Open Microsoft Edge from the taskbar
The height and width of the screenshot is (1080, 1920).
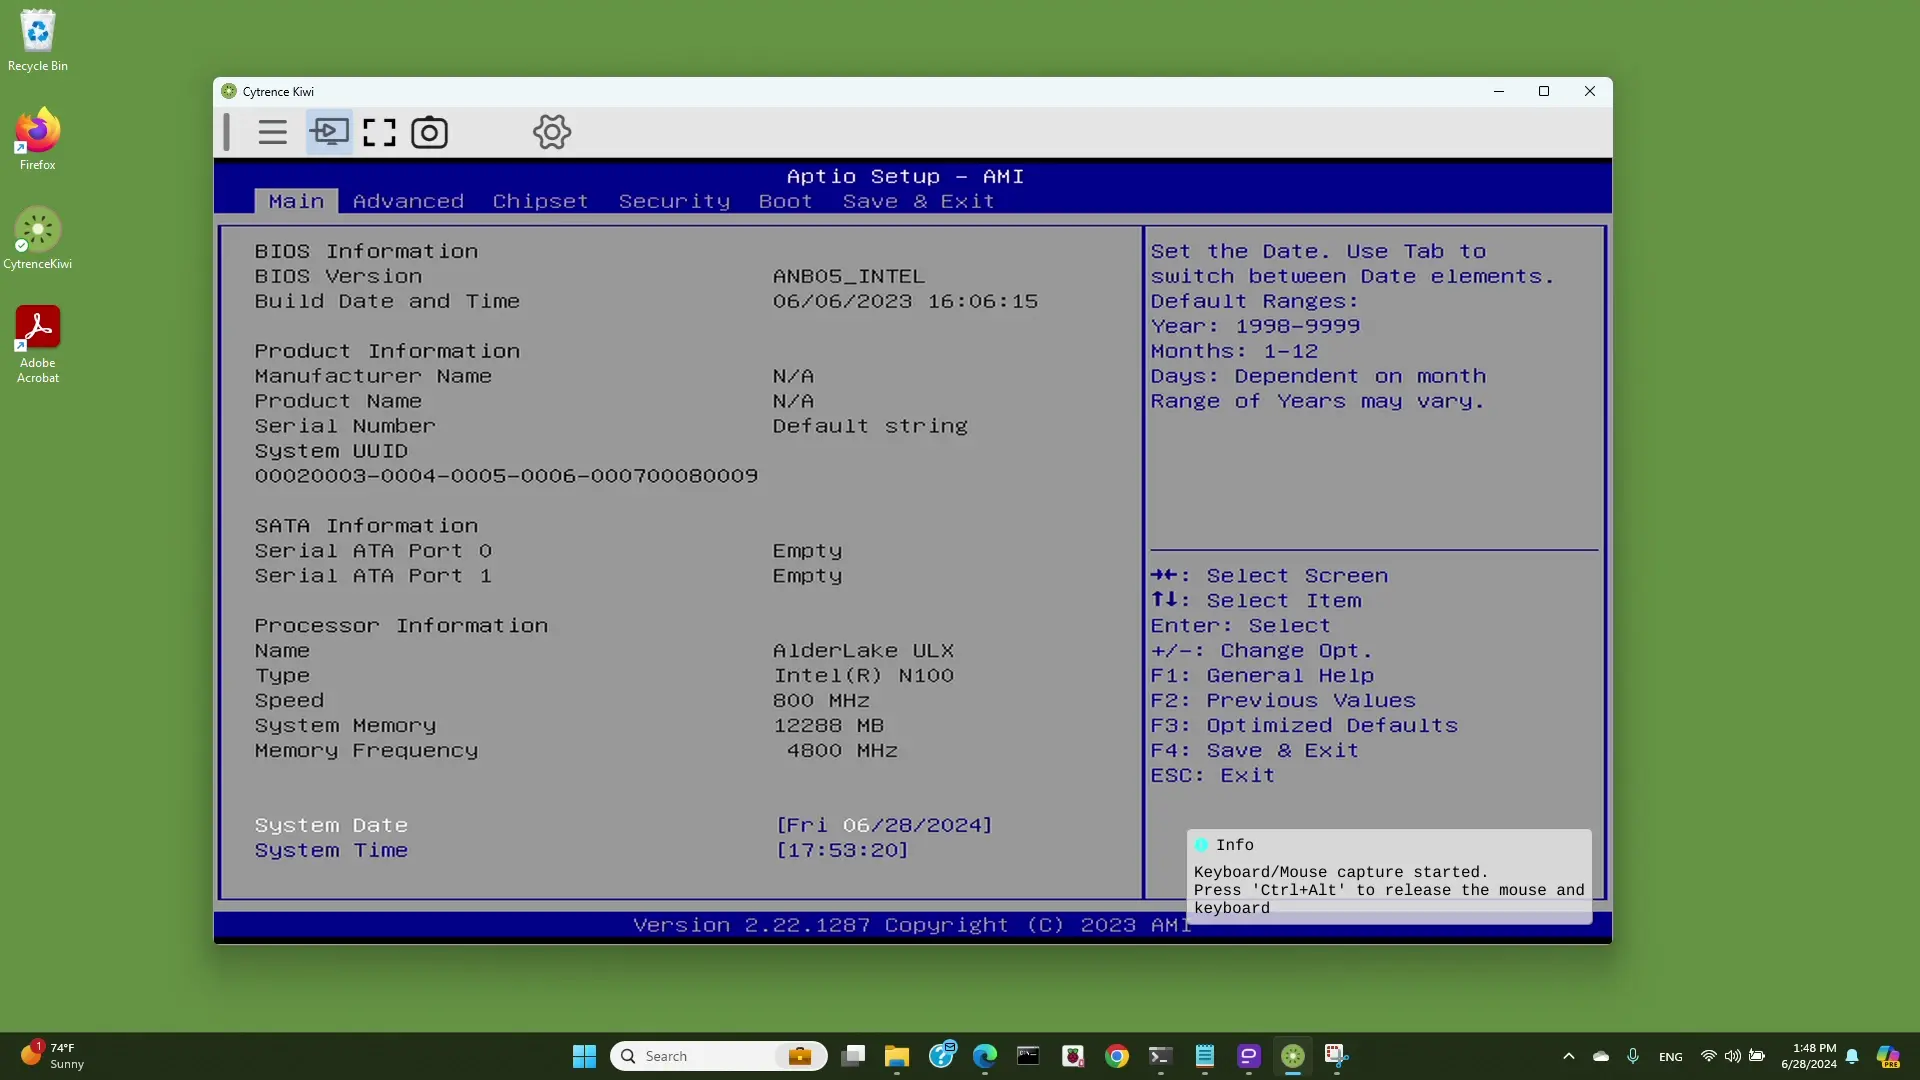click(985, 1056)
